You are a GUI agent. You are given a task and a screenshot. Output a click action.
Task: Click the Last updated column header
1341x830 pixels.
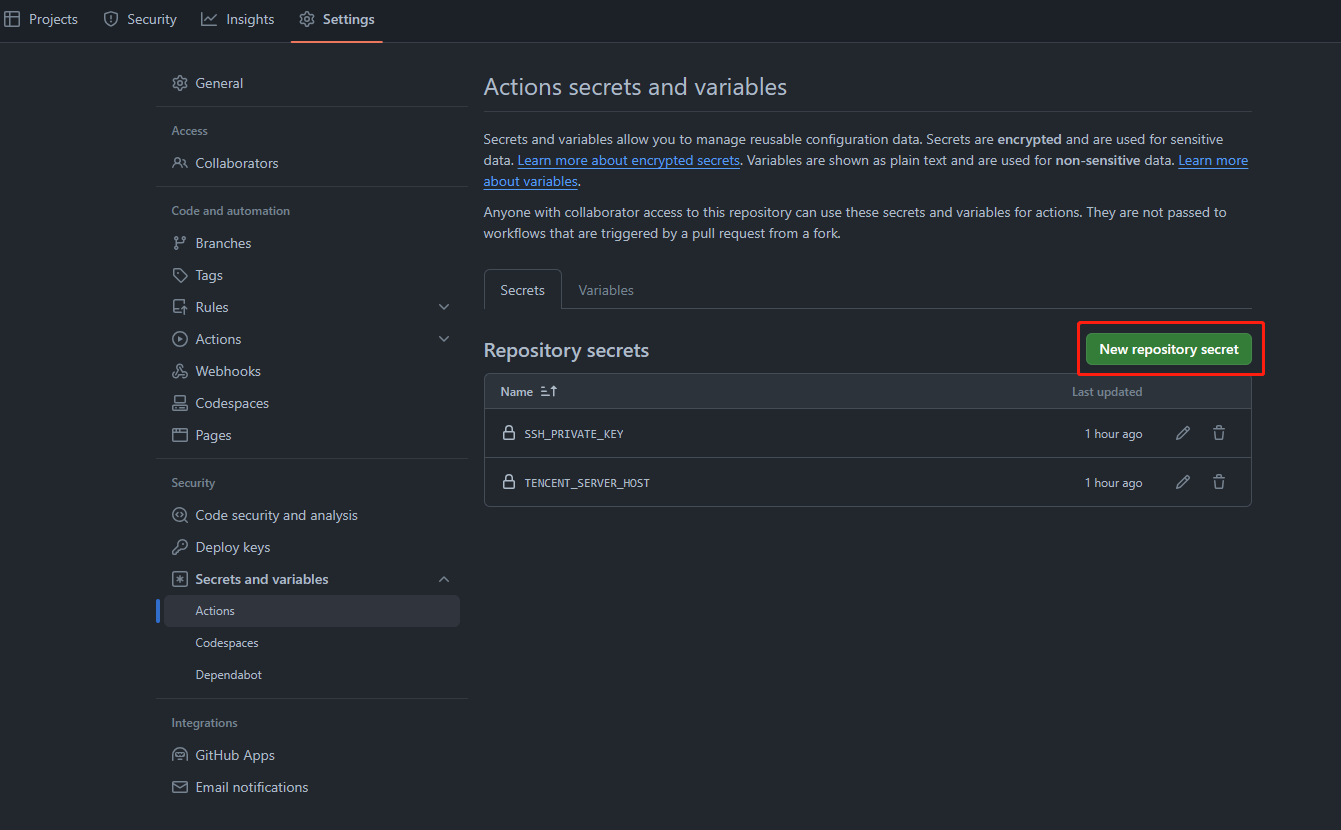(x=1107, y=392)
